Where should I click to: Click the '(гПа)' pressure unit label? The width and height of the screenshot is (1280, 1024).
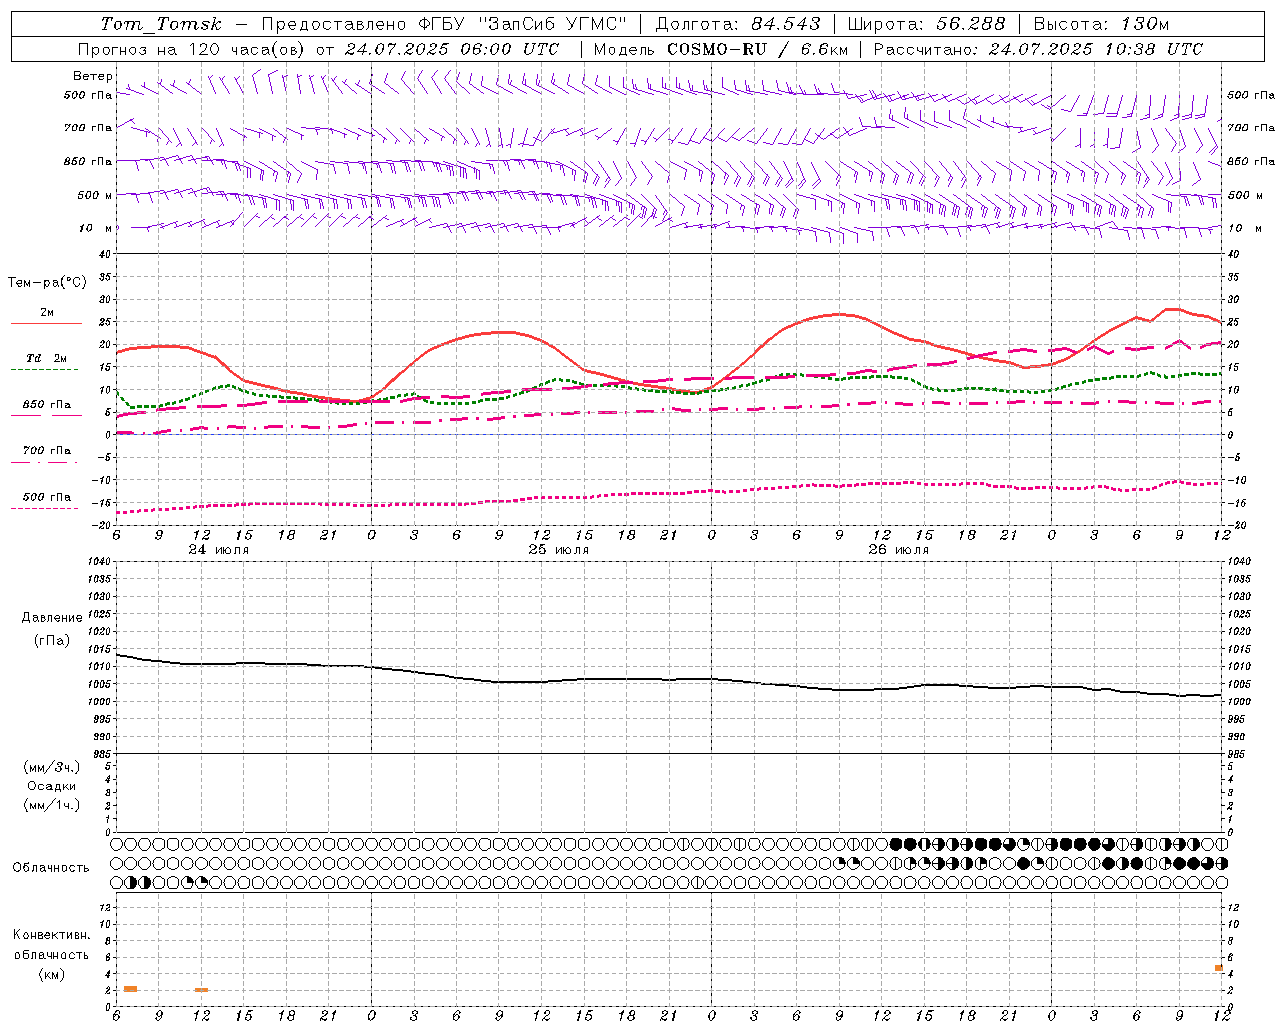coord(52,640)
